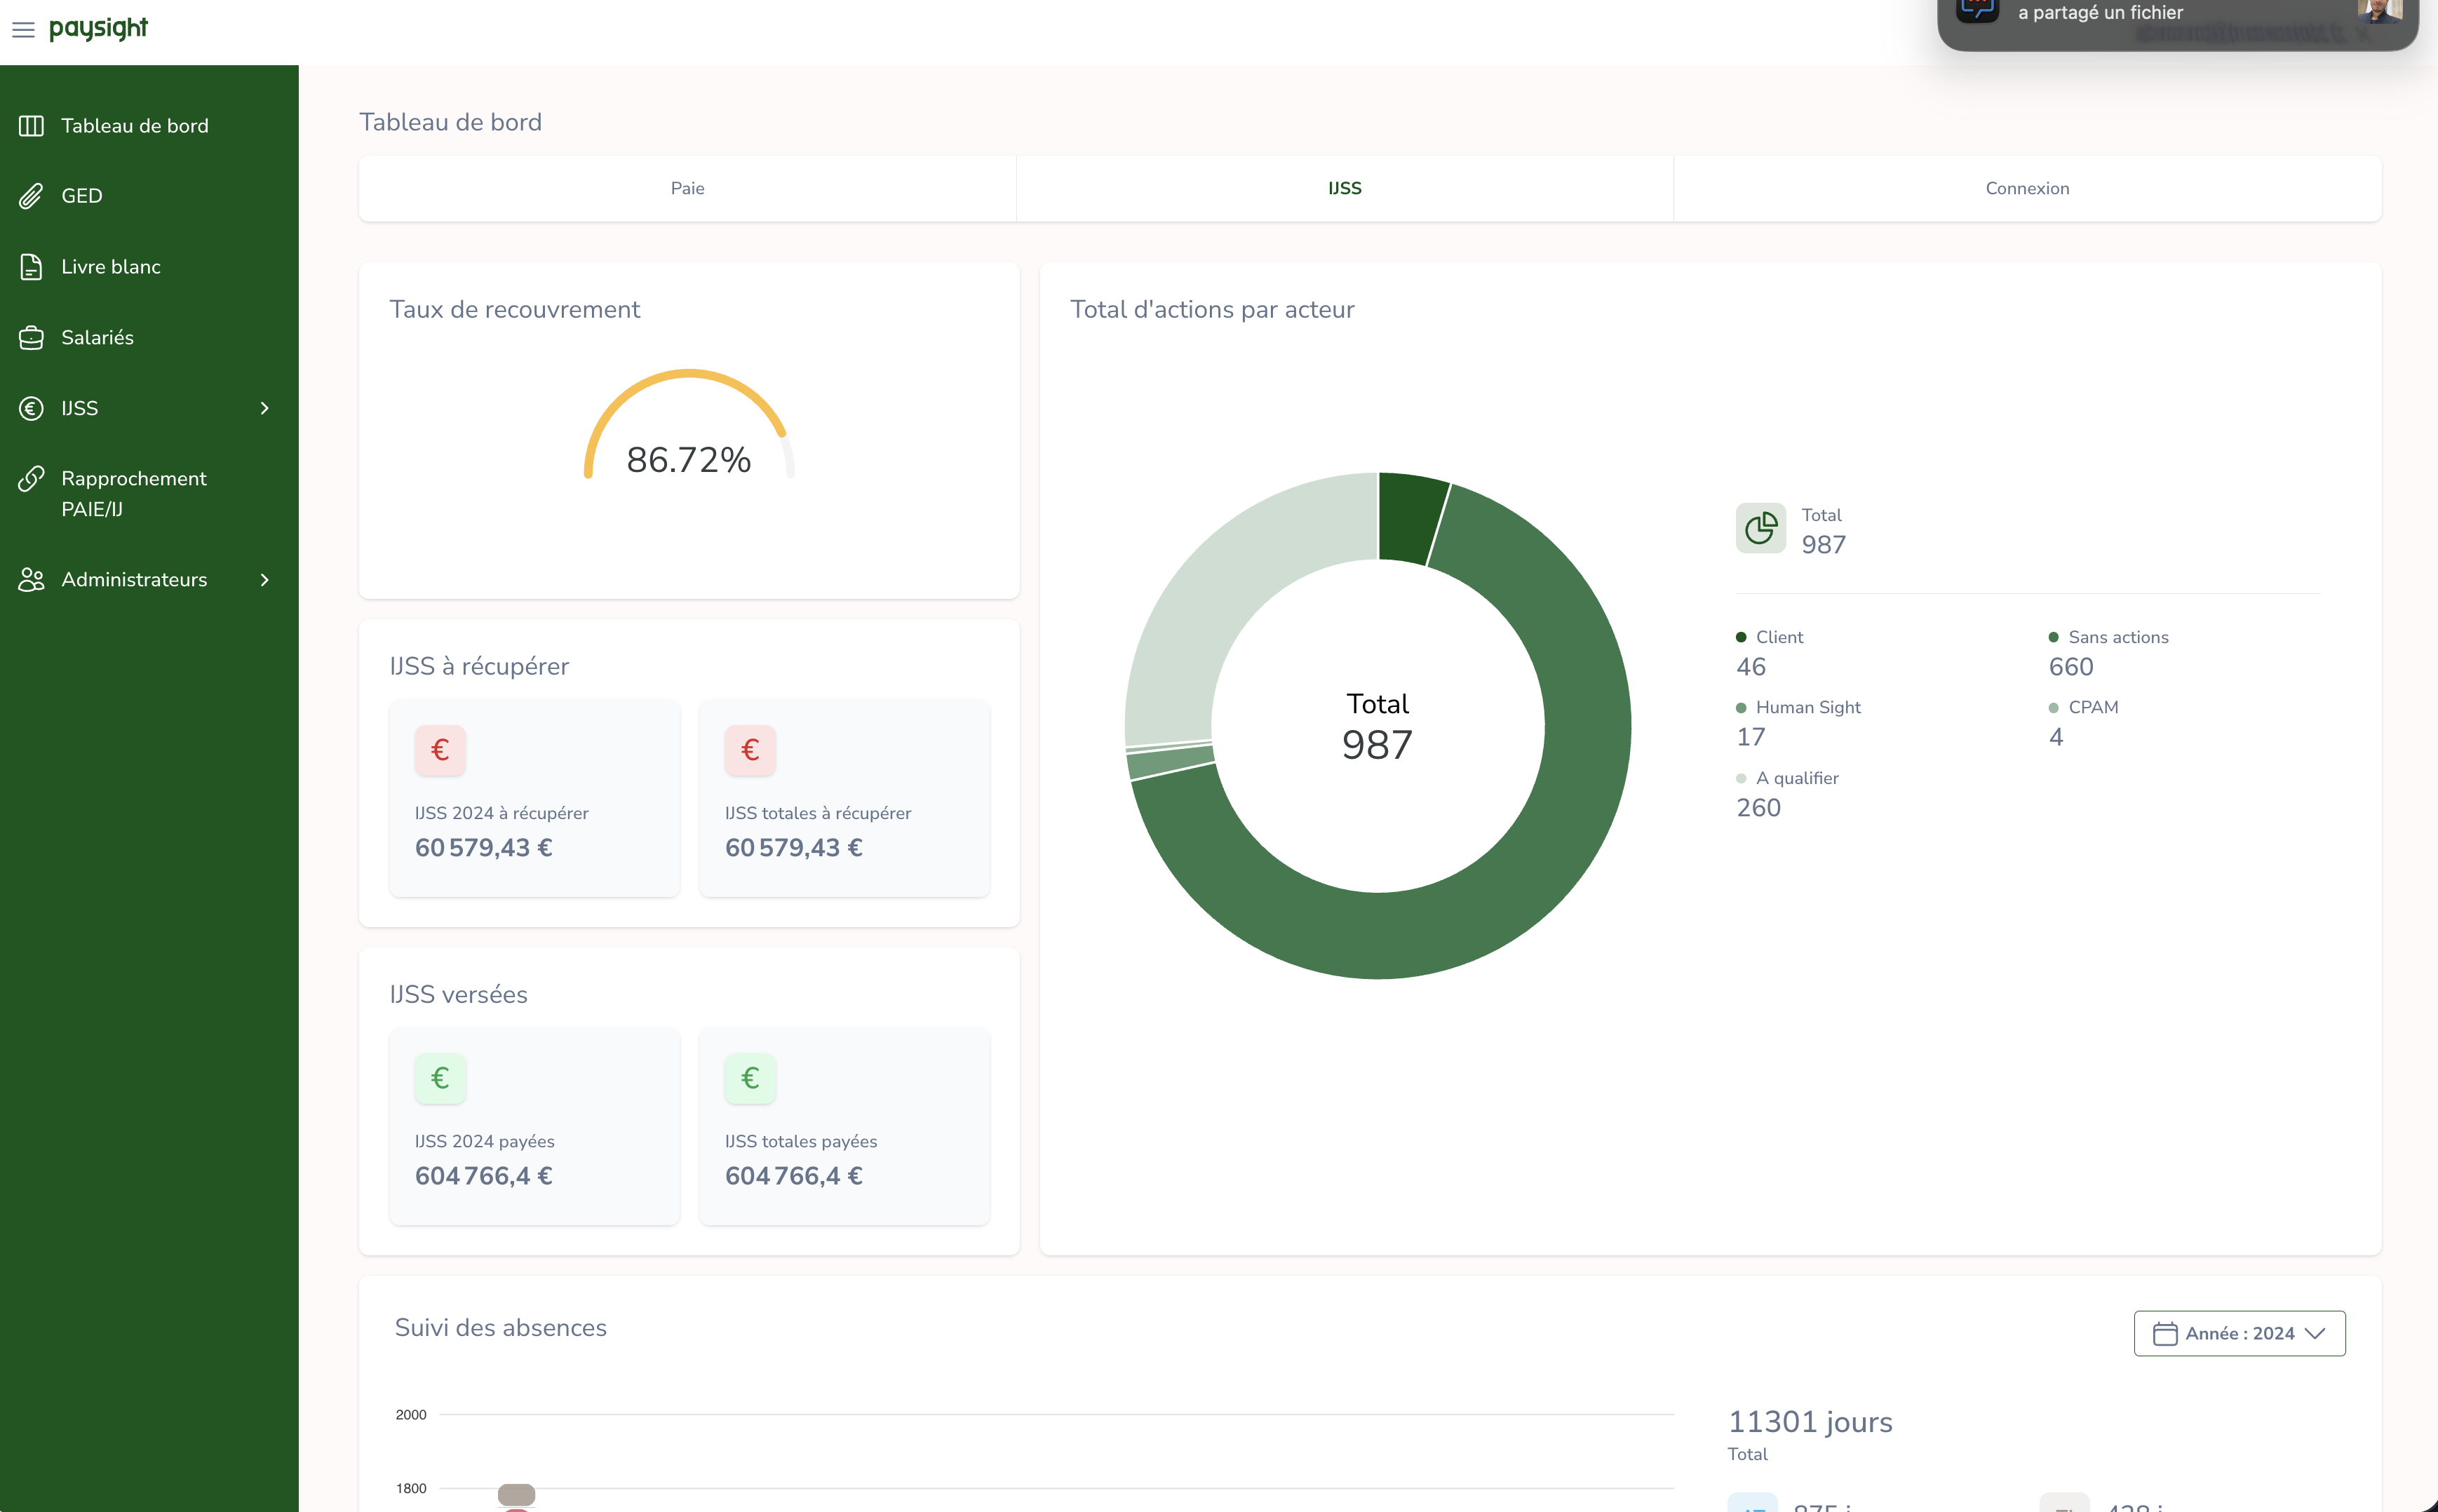This screenshot has height=1512, width=2438.
Task: Click the Rapprochement link icon
Action: [31, 479]
